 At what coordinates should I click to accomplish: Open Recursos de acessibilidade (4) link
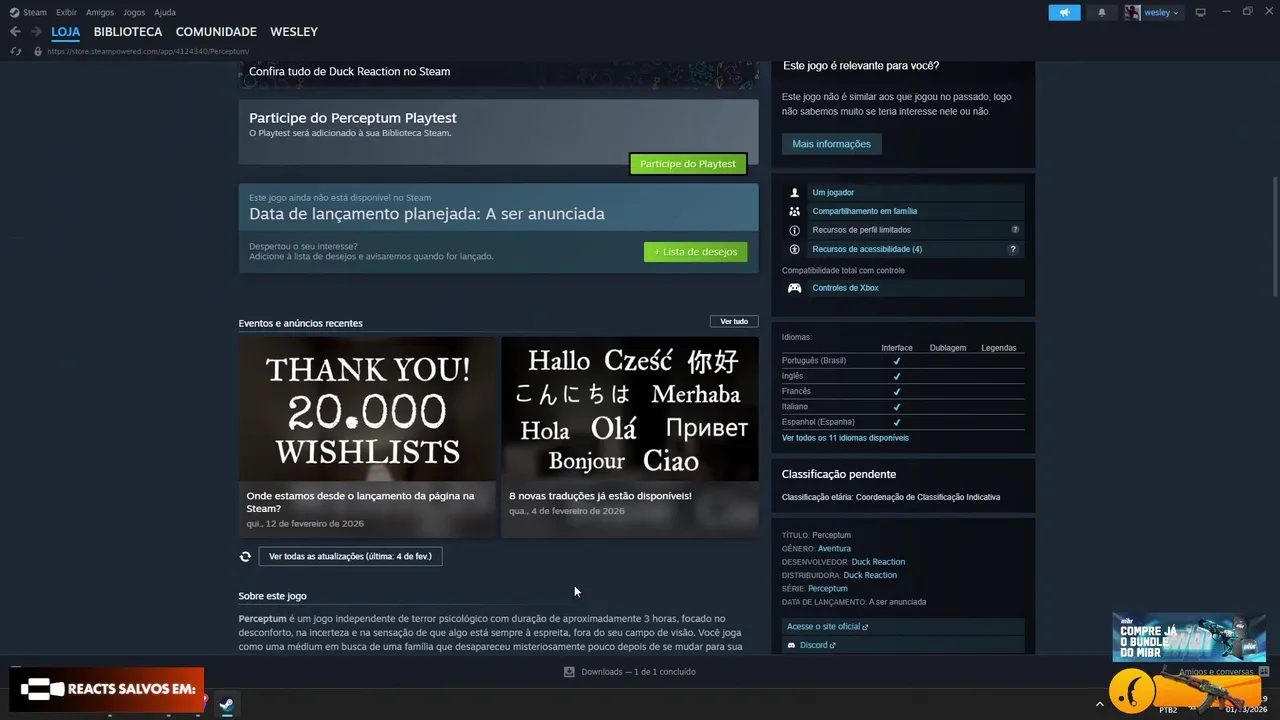867,249
